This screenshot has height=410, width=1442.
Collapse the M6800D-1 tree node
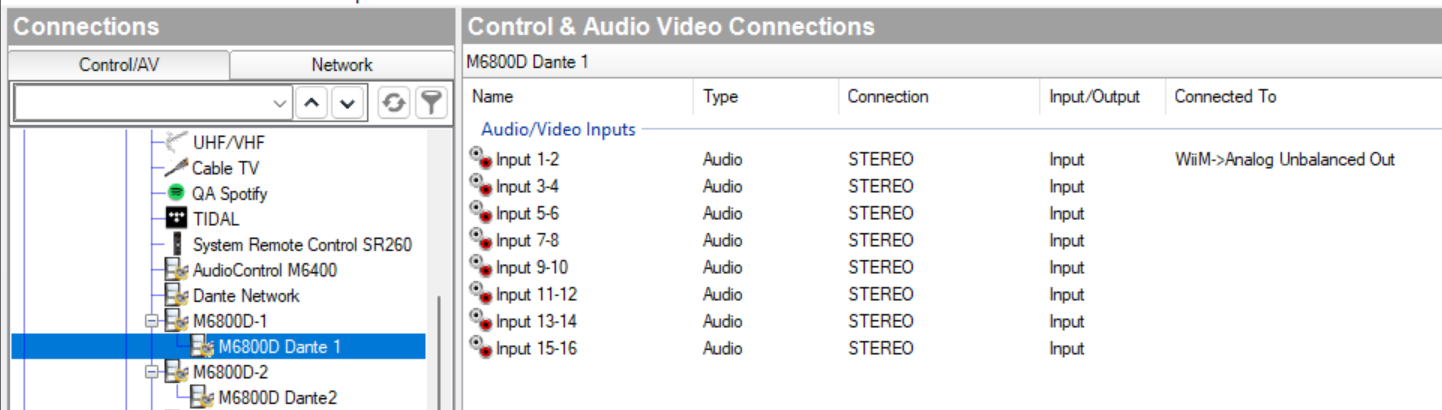pos(152,321)
